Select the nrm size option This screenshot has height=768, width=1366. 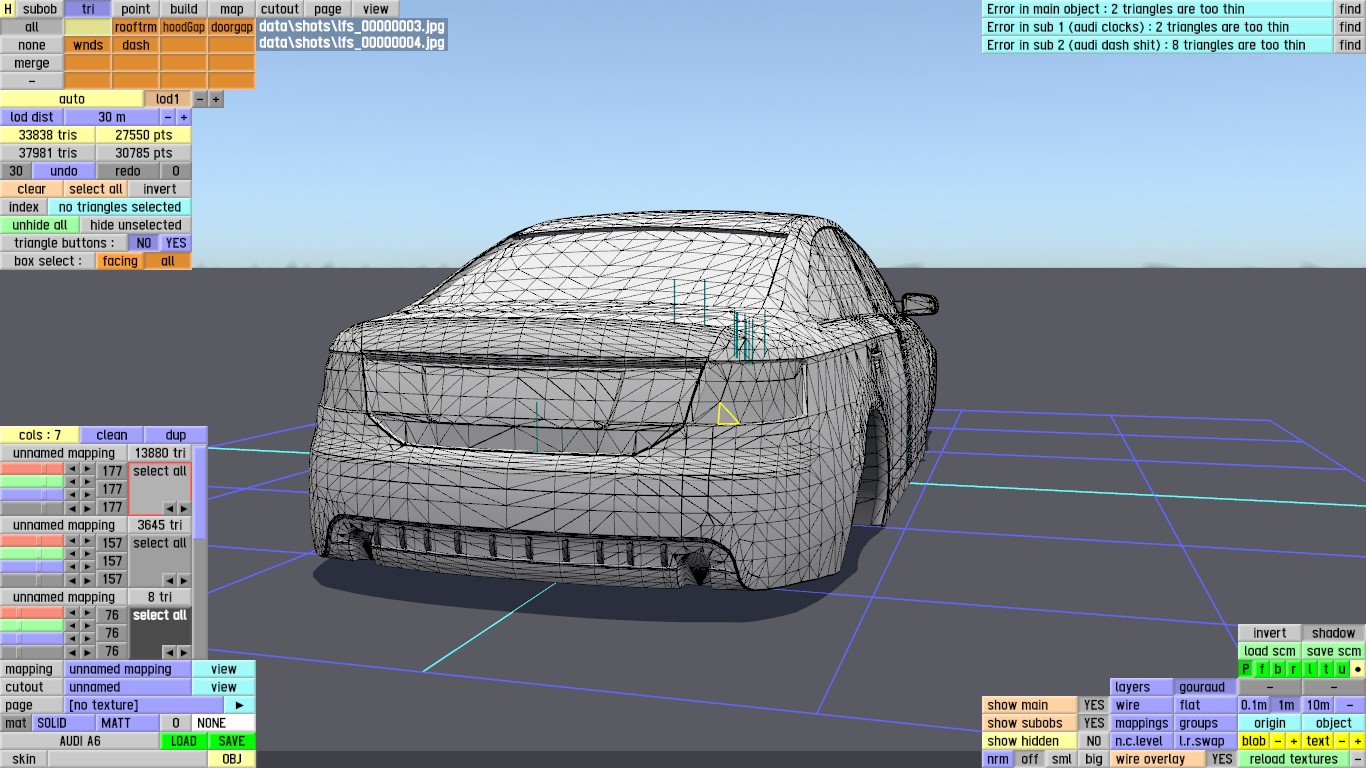coord(998,759)
